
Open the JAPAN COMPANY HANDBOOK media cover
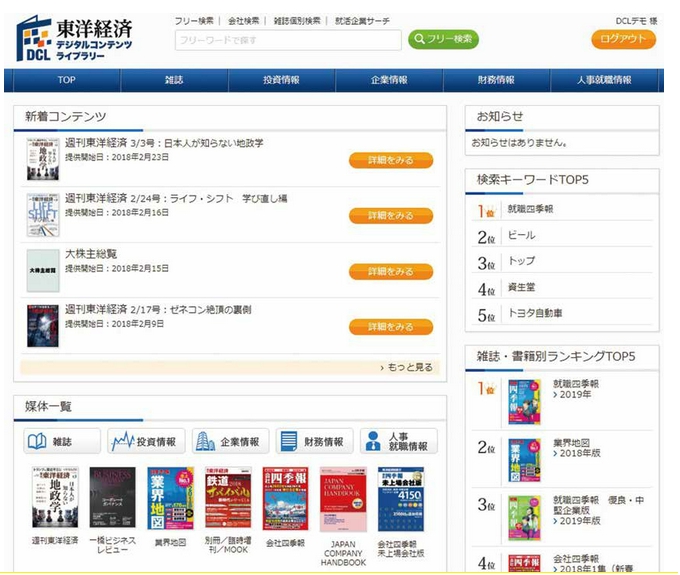click(x=343, y=499)
